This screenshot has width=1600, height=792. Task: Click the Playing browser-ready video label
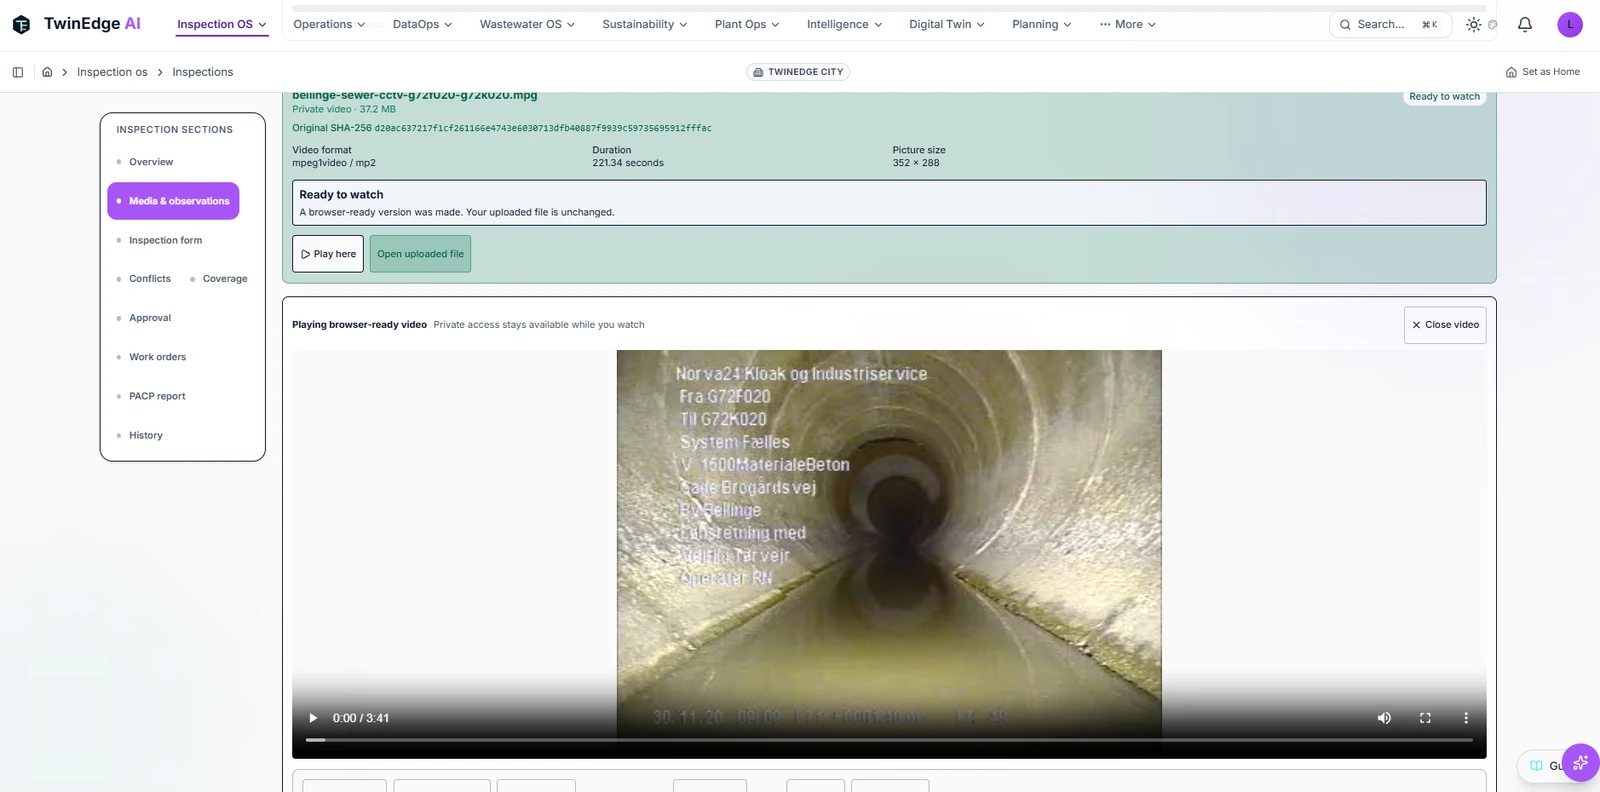[359, 325]
